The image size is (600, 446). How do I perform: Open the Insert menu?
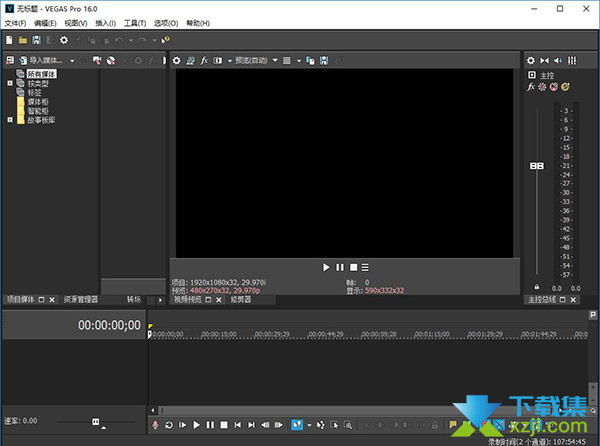point(105,23)
